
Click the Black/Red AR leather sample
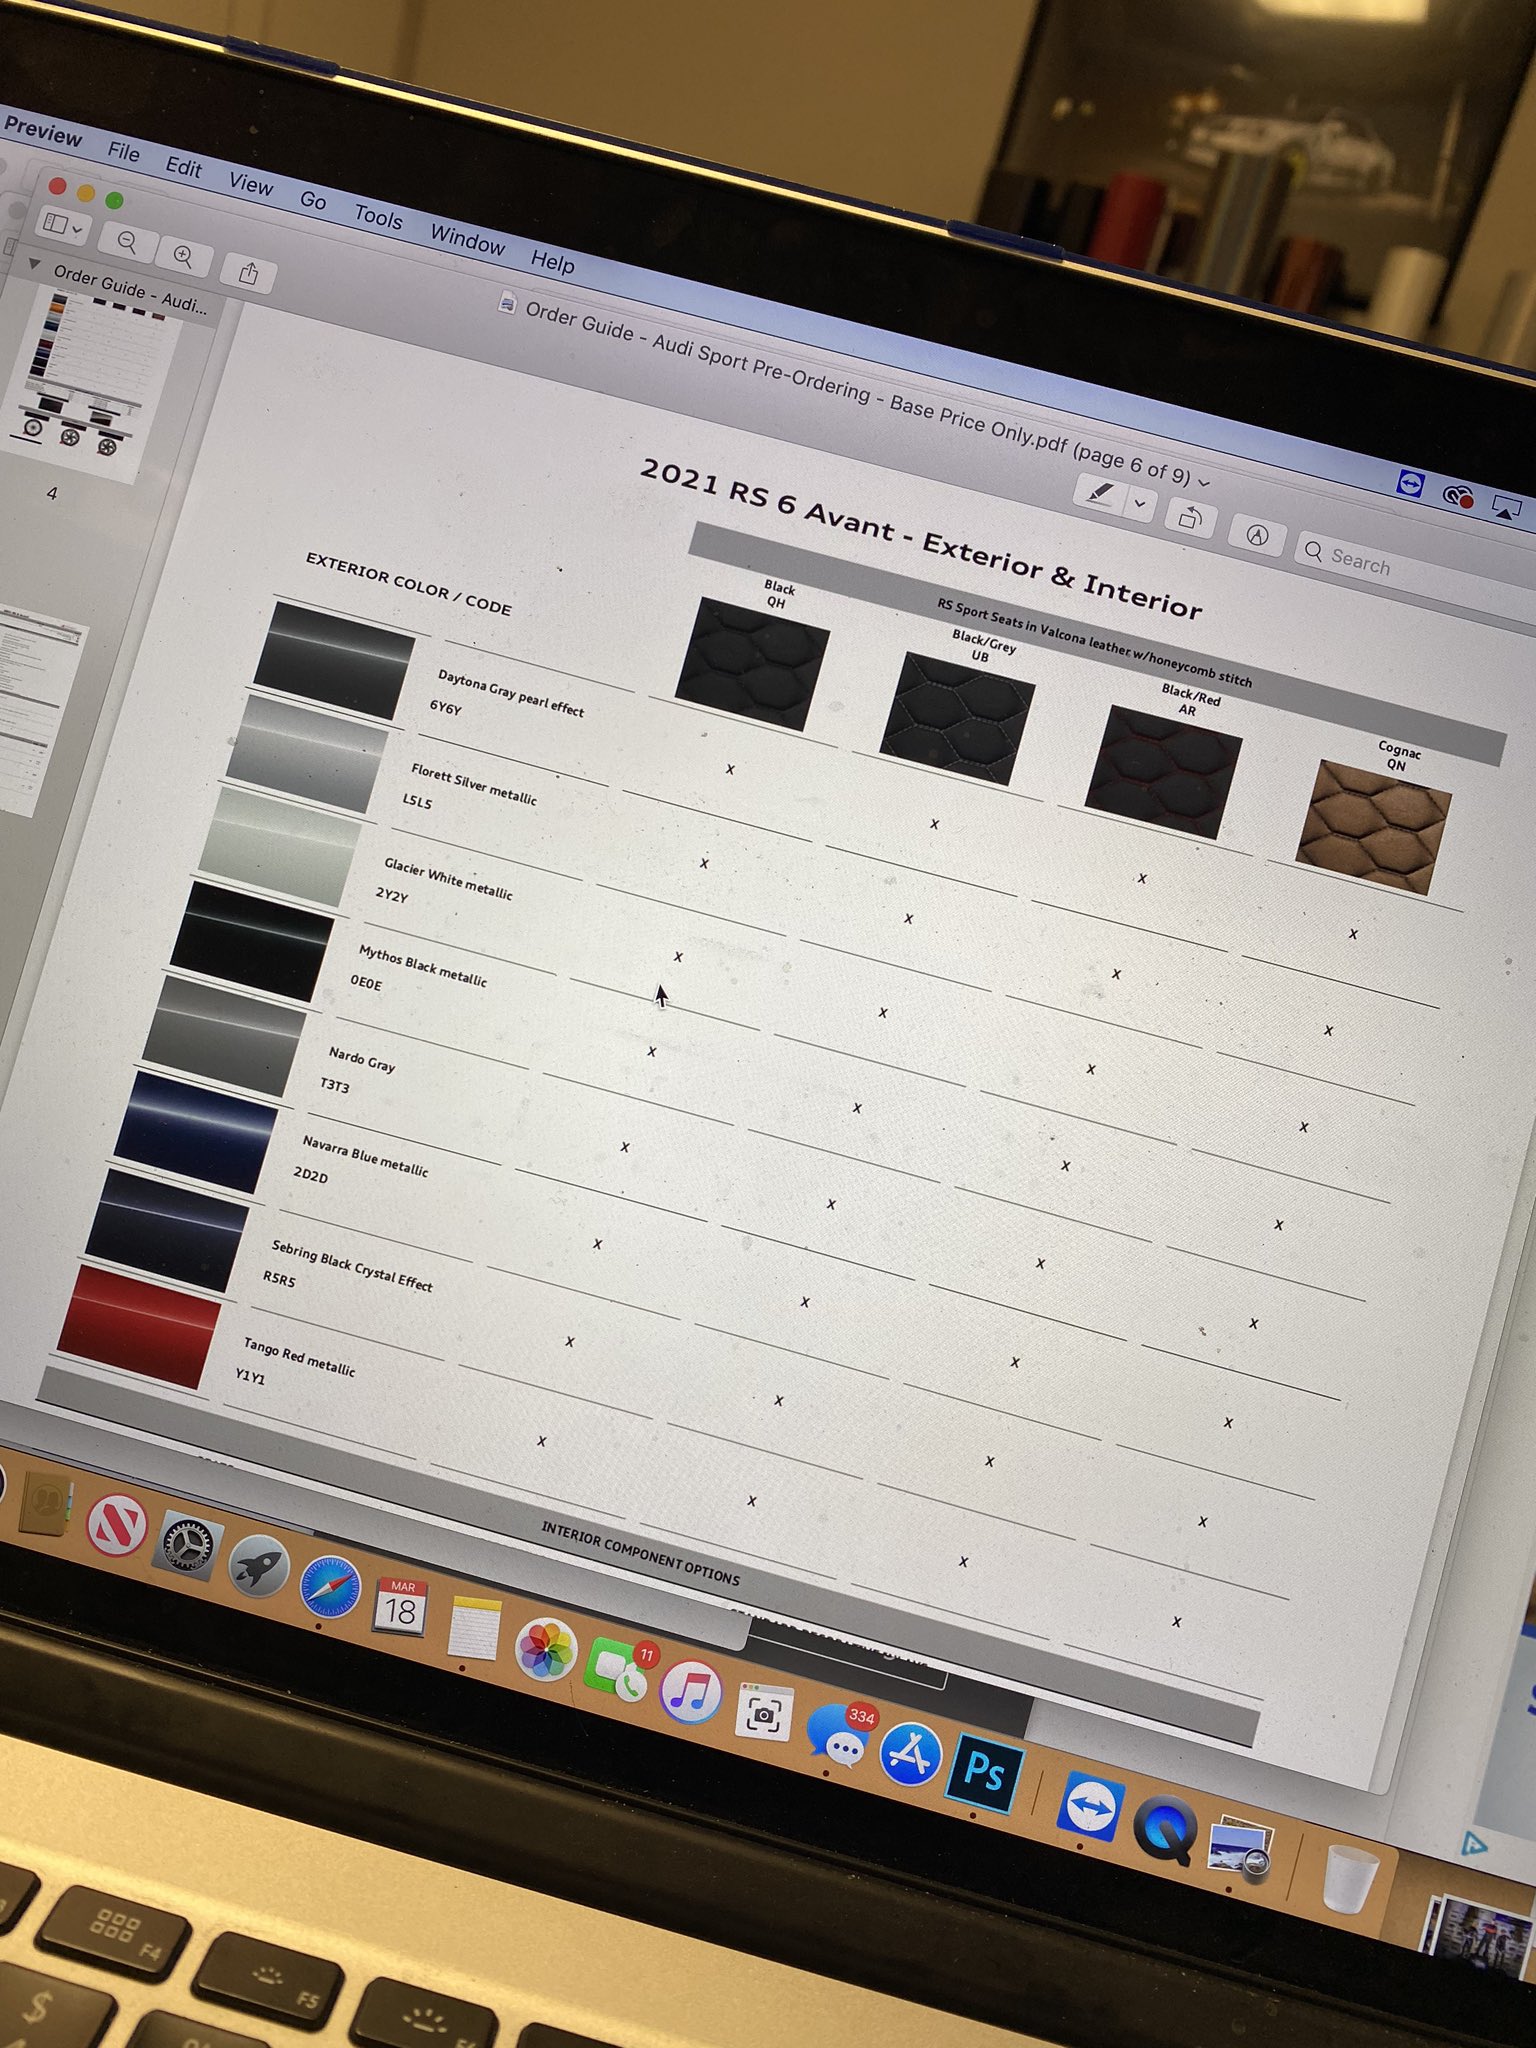tap(1164, 771)
